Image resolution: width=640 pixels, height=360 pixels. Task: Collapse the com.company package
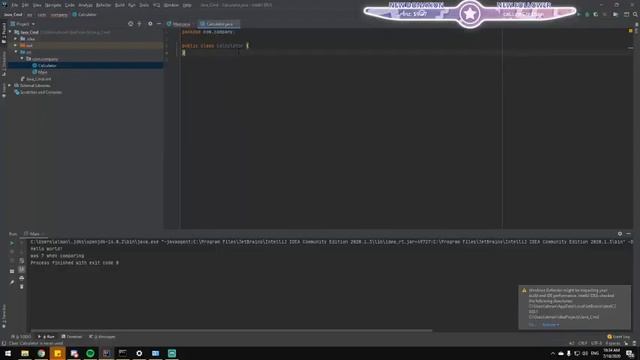pyautogui.click(x=22, y=59)
